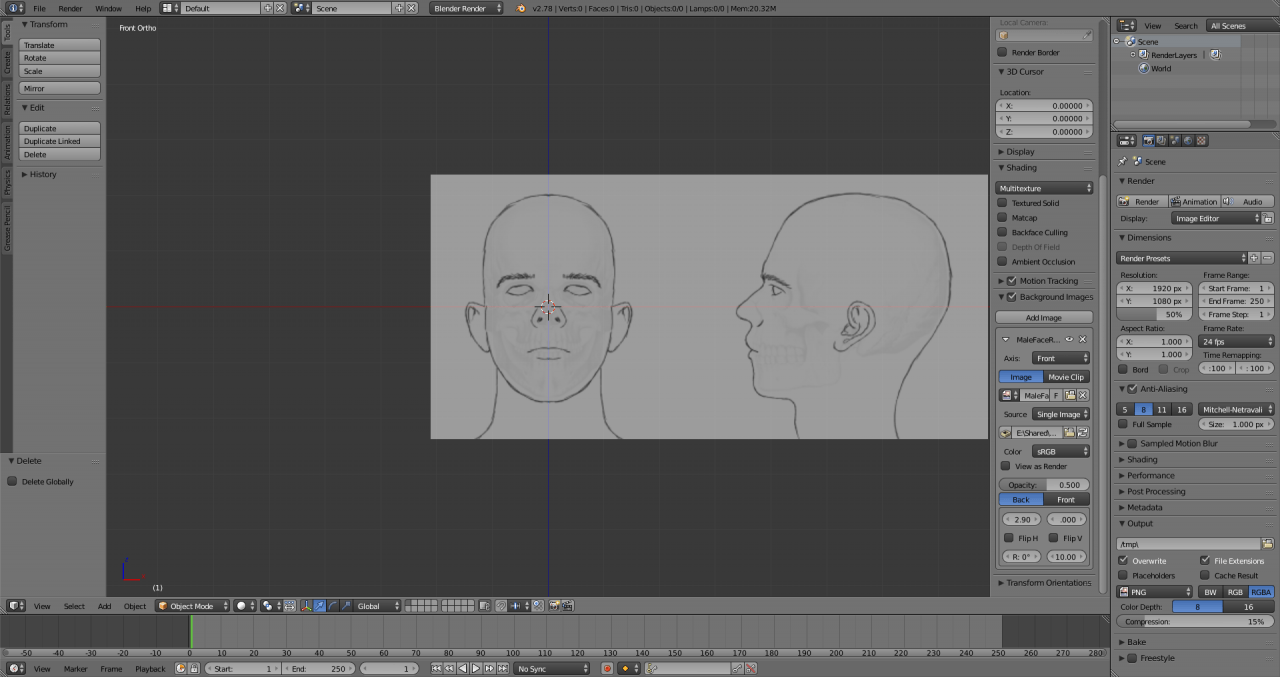Toggle the Overwrite checkbox in Output
This screenshot has height=677, width=1280.
1123,561
